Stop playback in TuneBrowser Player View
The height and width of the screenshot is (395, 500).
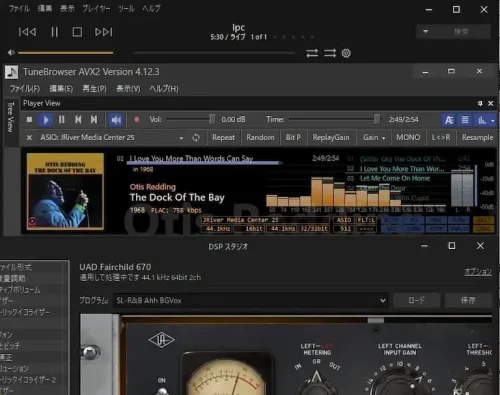(x=29, y=120)
